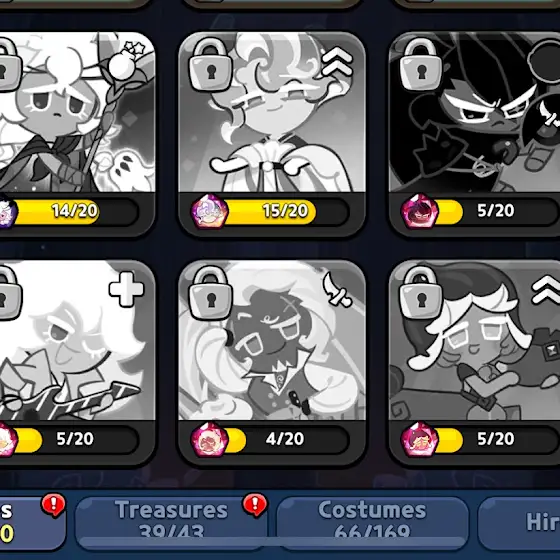Open the guitar-playing white-haired cookie portrait
Screen dimensions: 560x560
click(x=78, y=340)
